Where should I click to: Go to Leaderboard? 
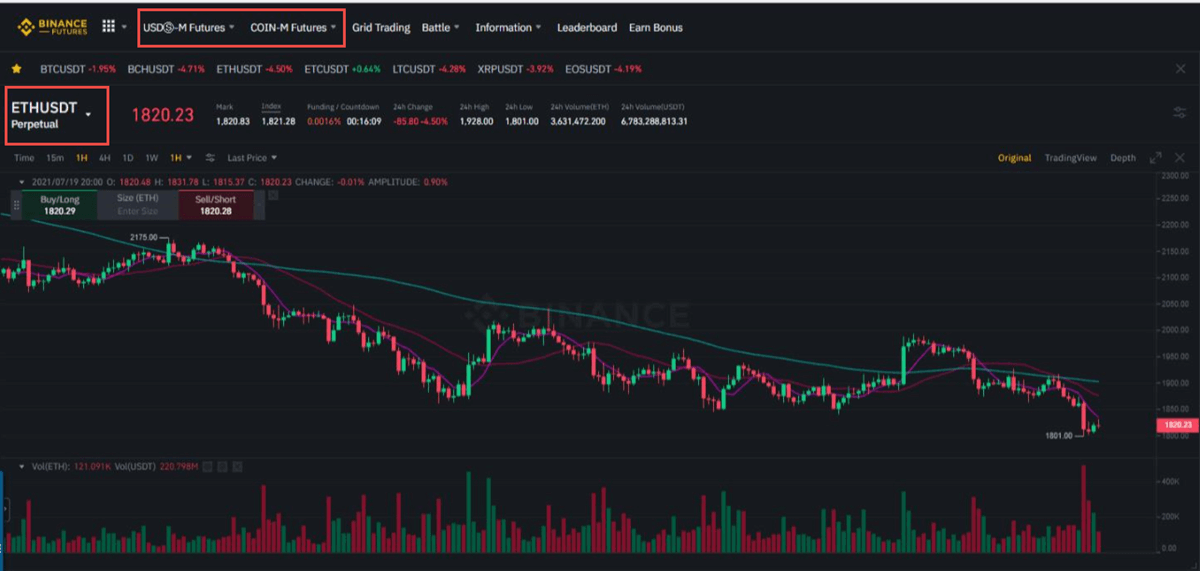pyautogui.click(x=587, y=28)
